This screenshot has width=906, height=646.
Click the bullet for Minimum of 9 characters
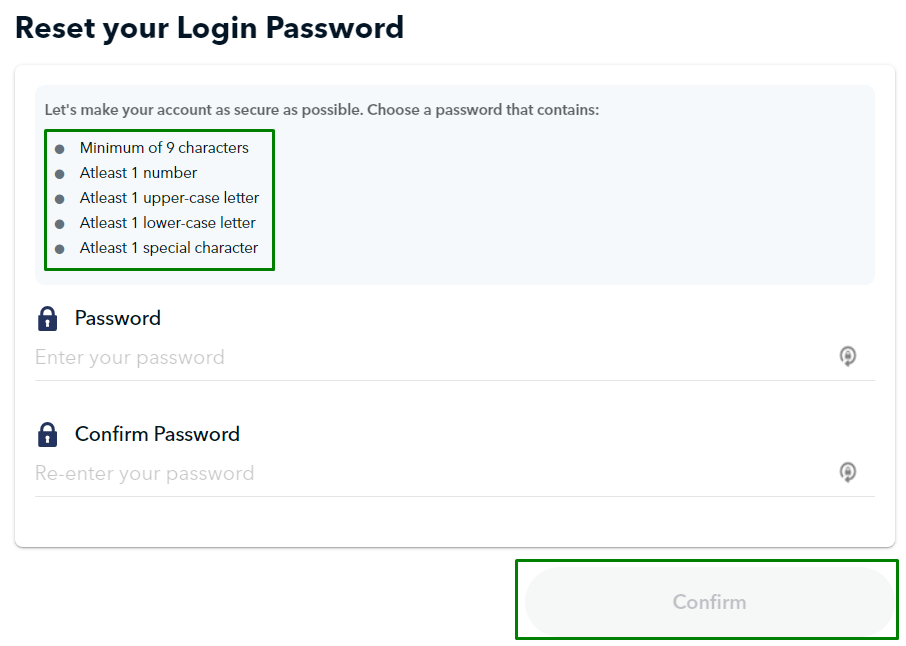(x=61, y=148)
